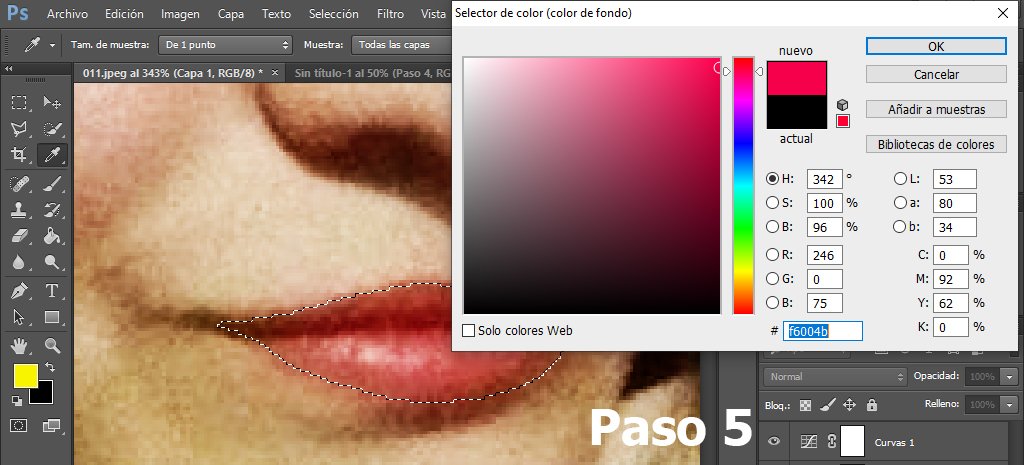Toggle Quick Mask mode
Viewport: 1024px width, 465px height.
(x=19, y=426)
